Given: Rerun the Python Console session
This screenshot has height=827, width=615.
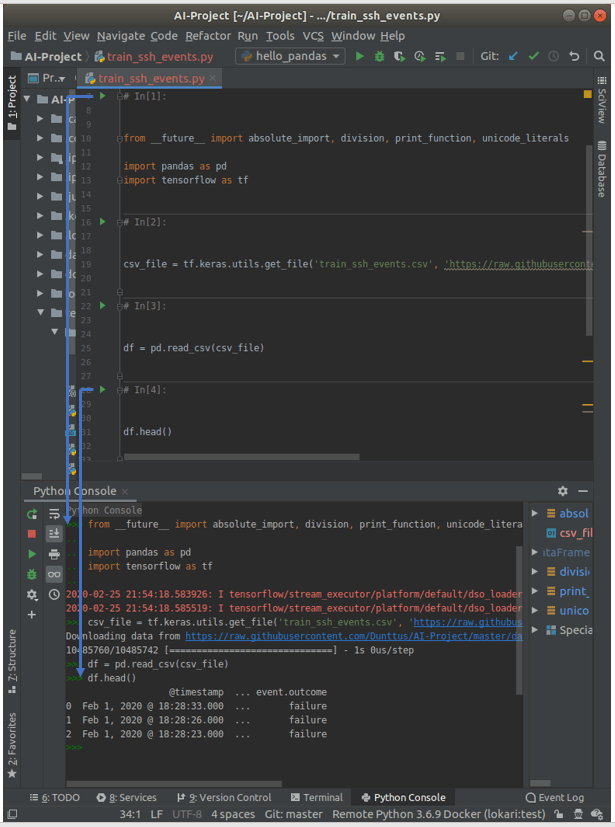Looking at the screenshot, I should click(x=32, y=514).
